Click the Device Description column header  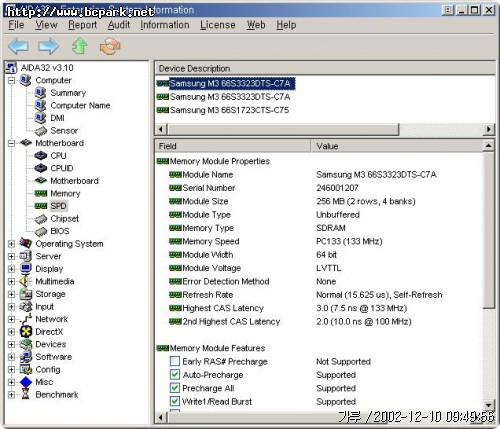point(325,68)
